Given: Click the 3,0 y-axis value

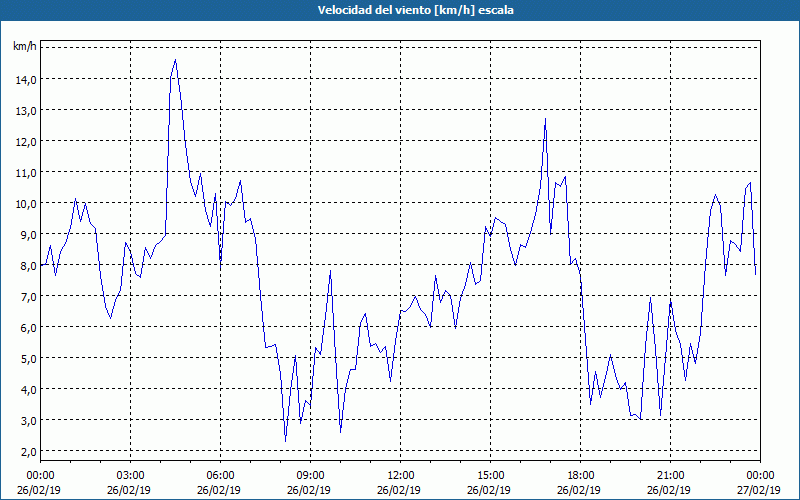Looking at the screenshot, I should (x=28, y=421).
